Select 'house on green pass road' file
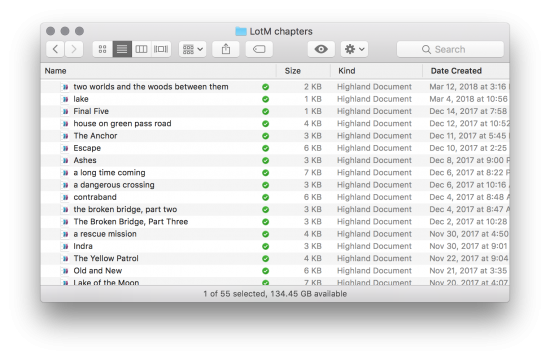 tap(275, 124)
